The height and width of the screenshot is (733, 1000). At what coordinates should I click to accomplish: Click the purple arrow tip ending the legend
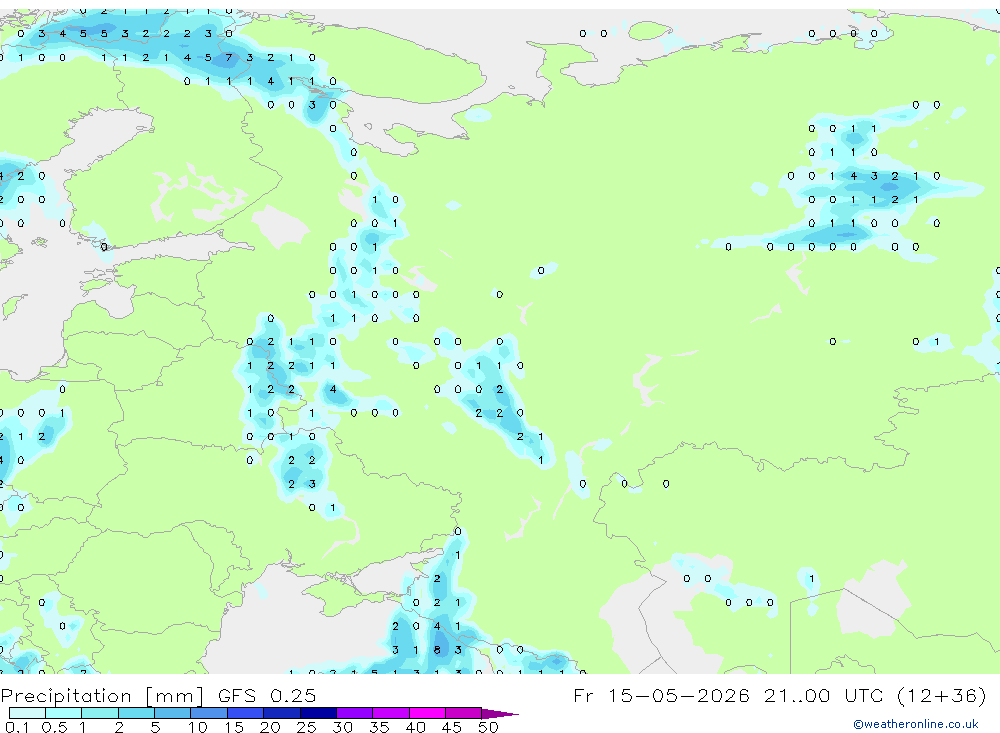500,714
